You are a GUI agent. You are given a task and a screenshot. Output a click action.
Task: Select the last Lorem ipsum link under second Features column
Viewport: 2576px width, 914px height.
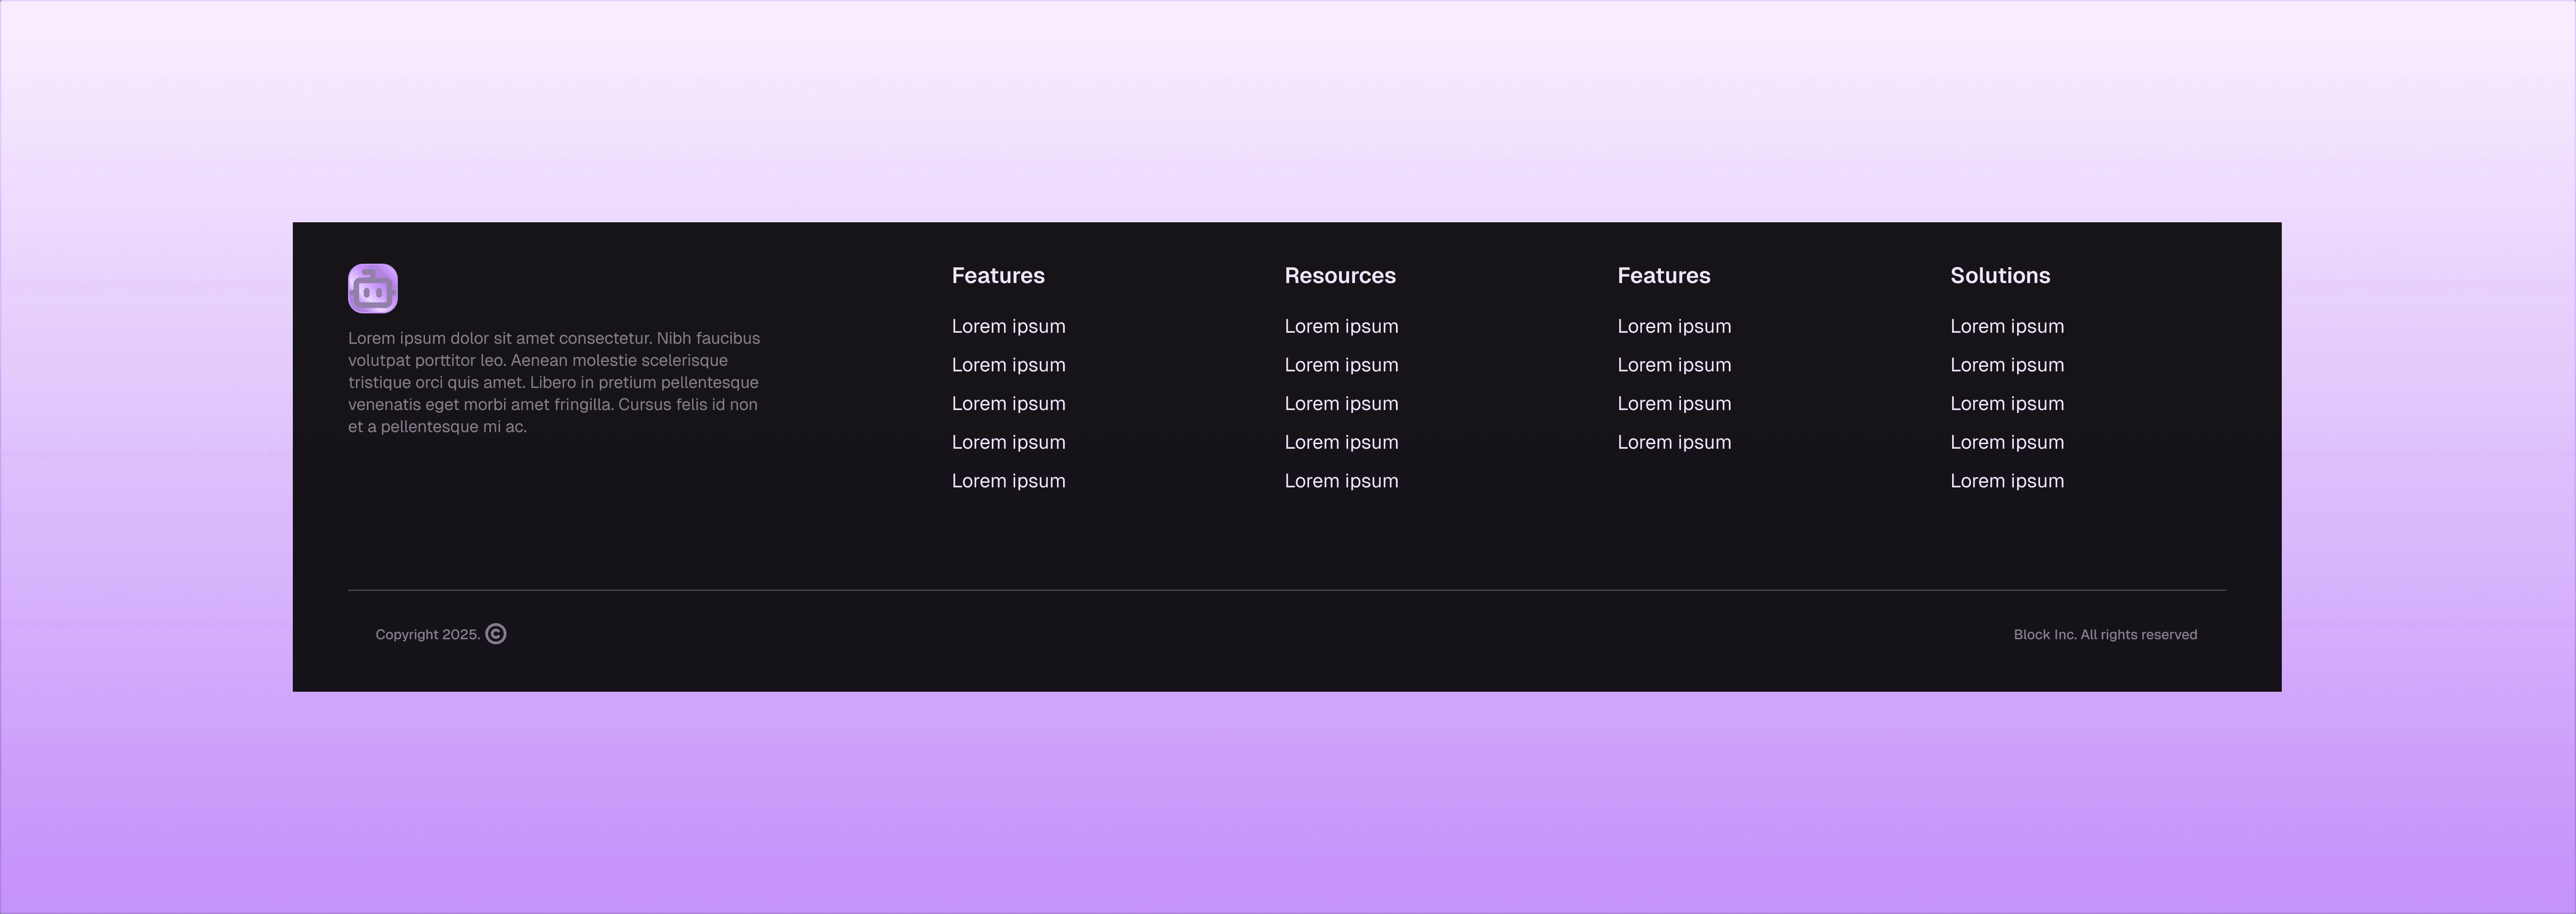click(1674, 442)
